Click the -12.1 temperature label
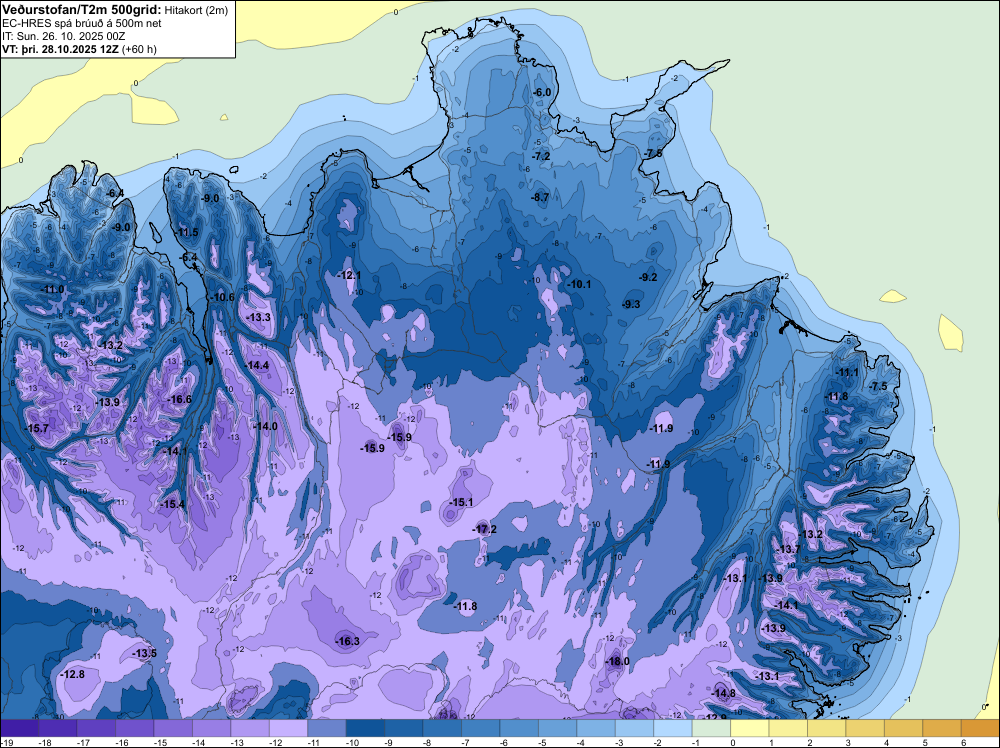 (348, 275)
